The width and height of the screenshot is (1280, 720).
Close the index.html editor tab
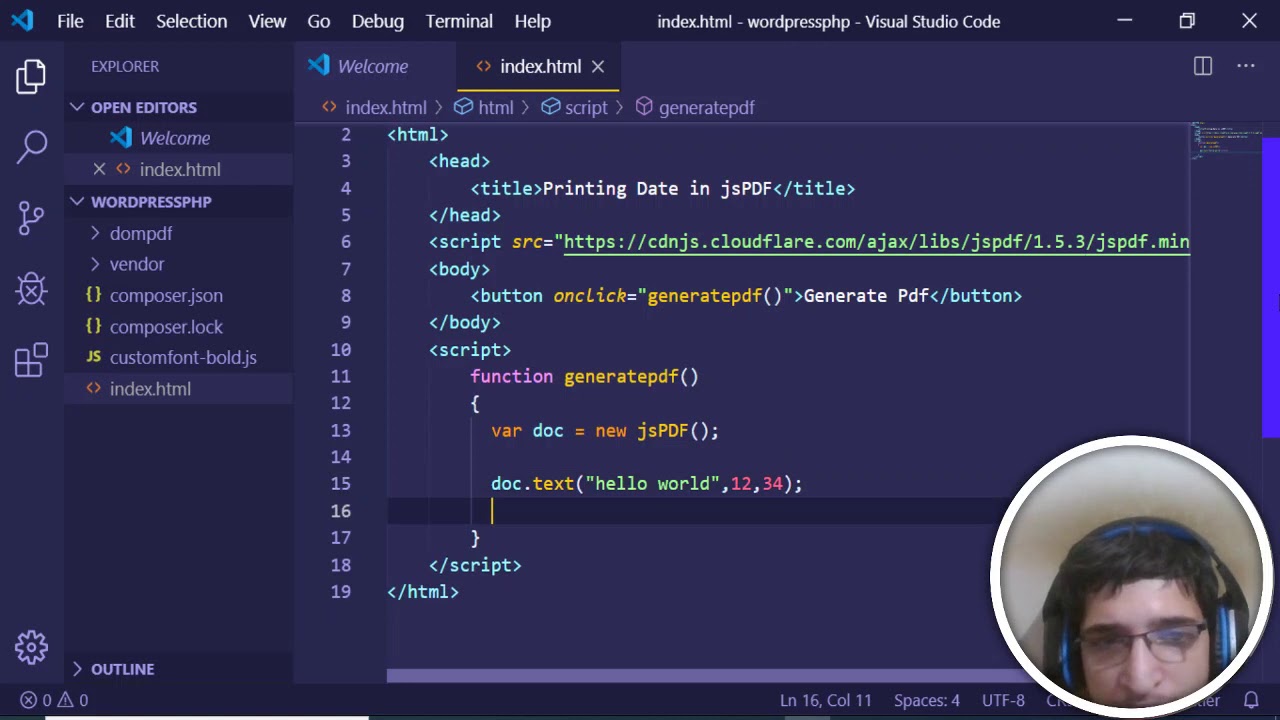point(597,66)
